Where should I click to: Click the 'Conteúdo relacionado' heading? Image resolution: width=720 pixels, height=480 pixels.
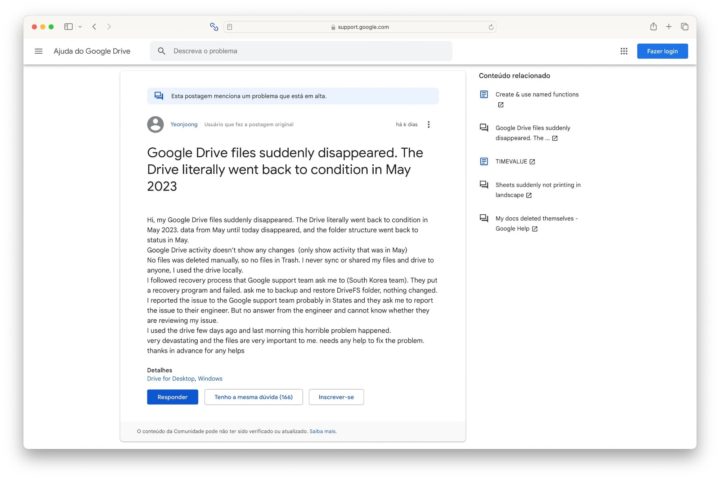click(514, 75)
